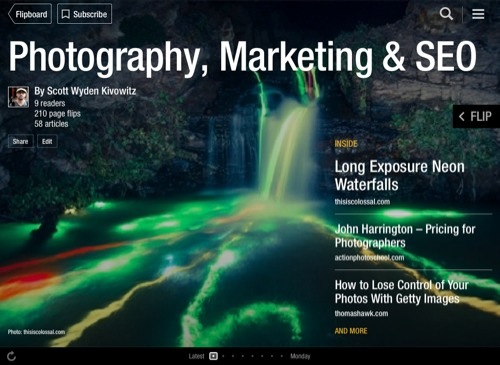500x365 pixels.
Task: Click the INSIDE section label
Action: click(346, 144)
